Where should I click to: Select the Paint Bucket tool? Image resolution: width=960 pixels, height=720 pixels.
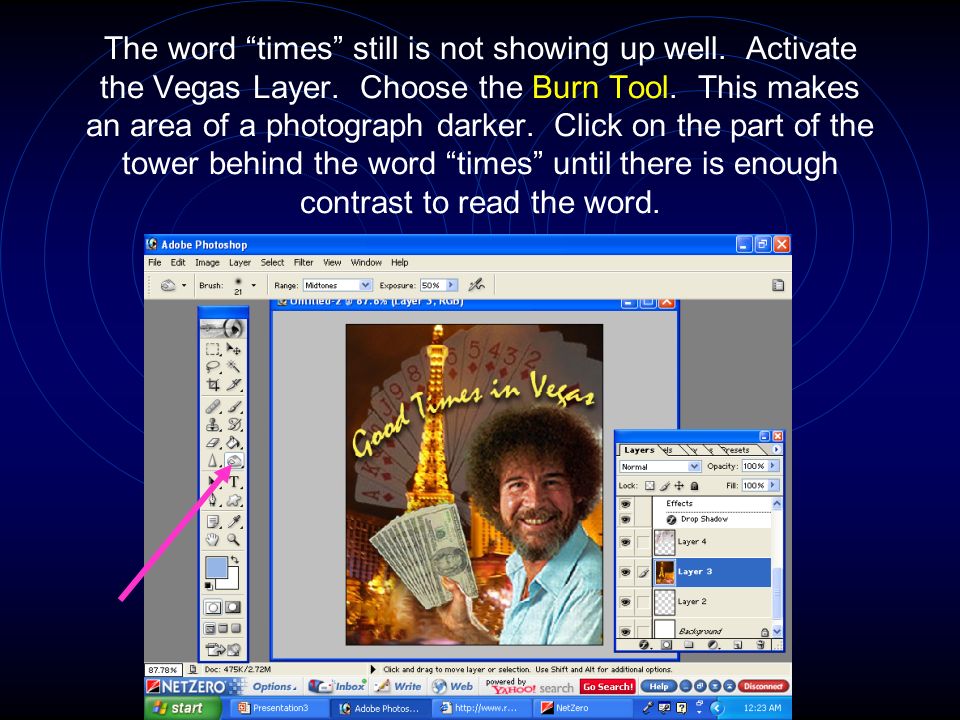tap(234, 442)
